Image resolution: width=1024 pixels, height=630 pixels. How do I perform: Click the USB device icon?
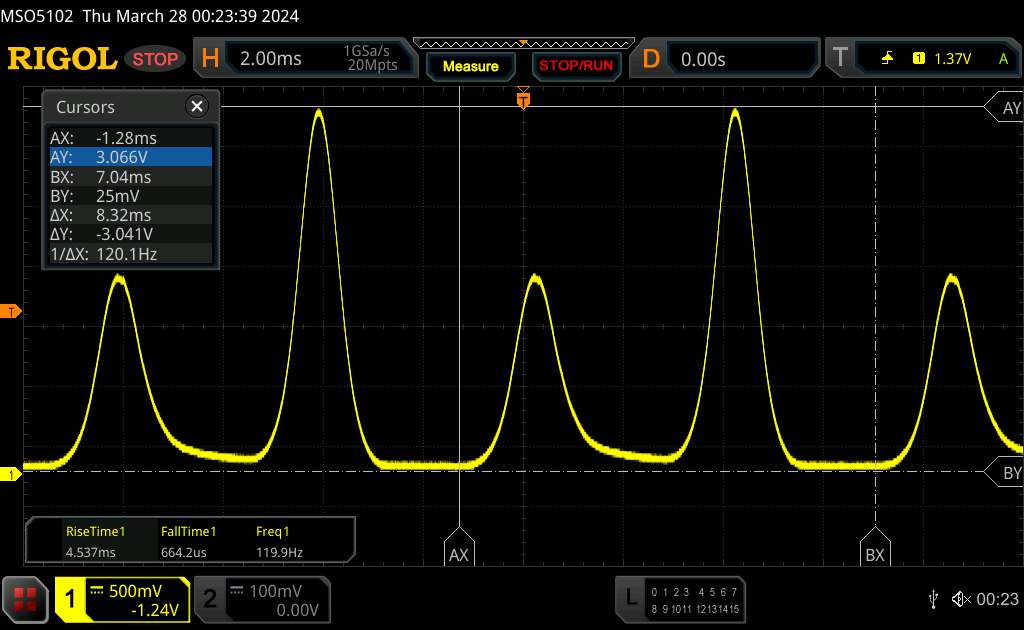coord(934,598)
